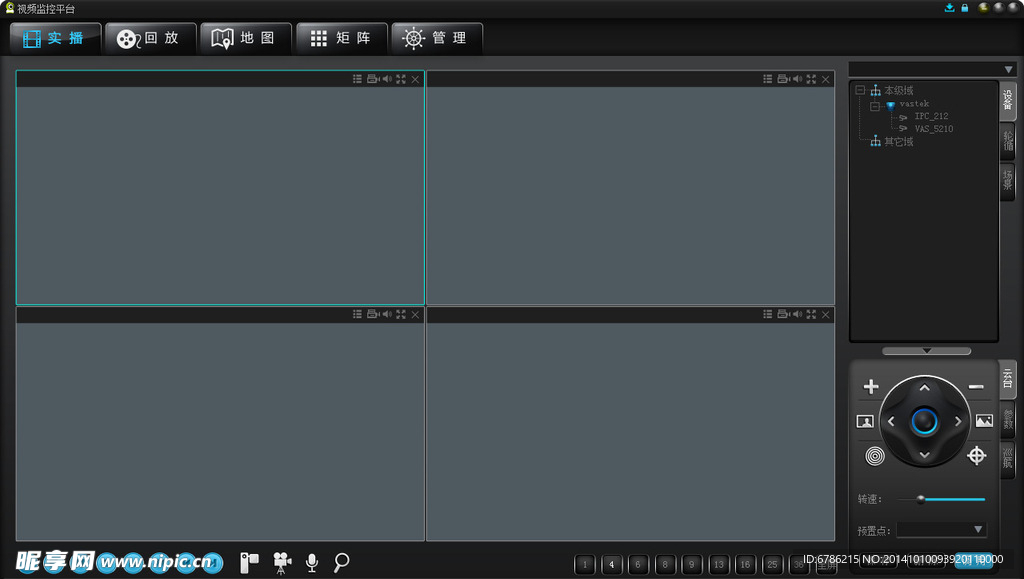Select the 参数 parameters side tab
1024x579 pixels.
pyautogui.click(x=1008, y=419)
